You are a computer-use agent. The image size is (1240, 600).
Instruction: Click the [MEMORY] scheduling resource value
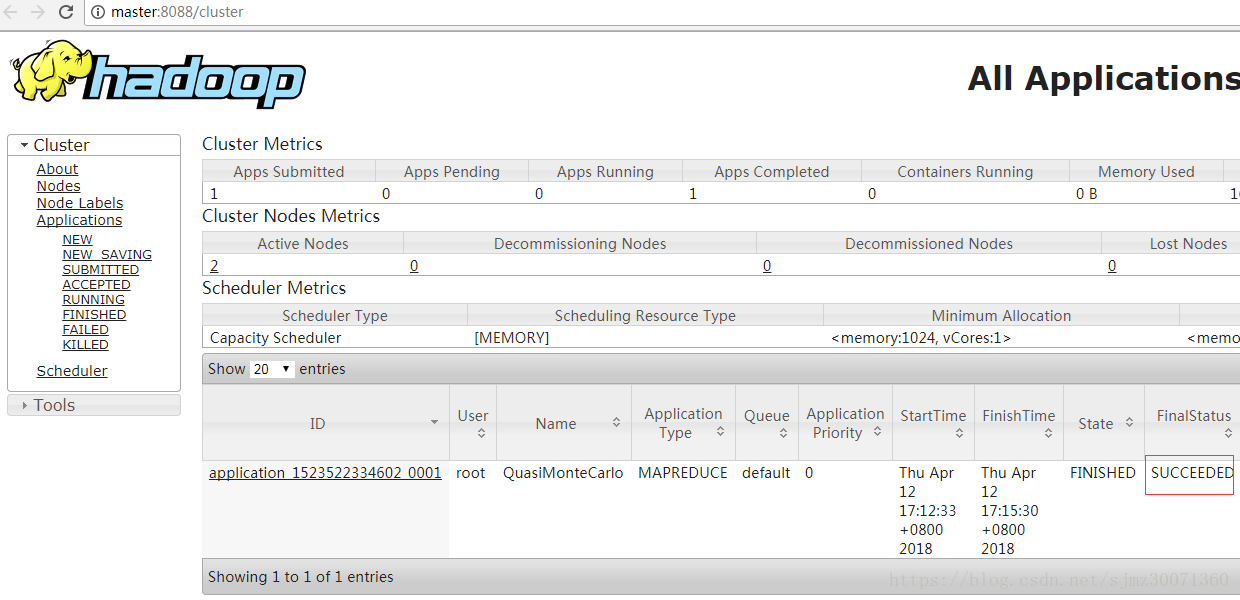(x=512, y=338)
